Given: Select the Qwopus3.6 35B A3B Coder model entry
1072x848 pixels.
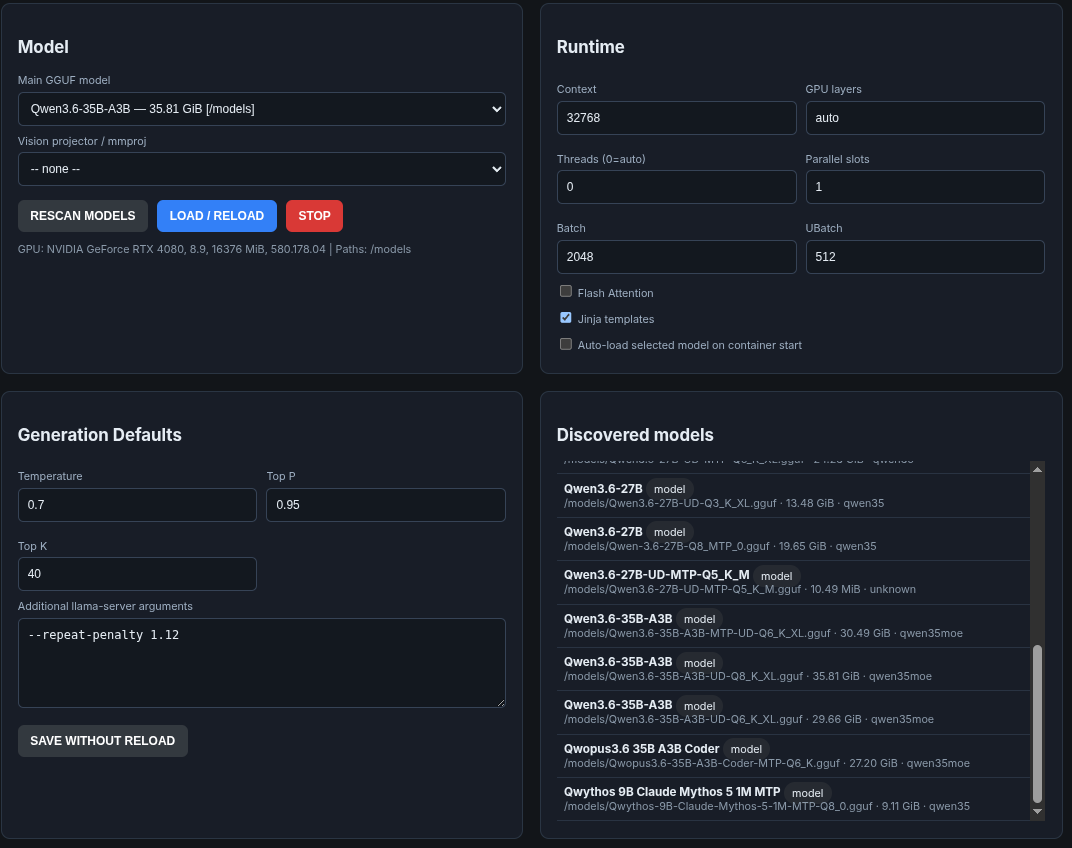Looking at the screenshot, I should (x=793, y=756).
